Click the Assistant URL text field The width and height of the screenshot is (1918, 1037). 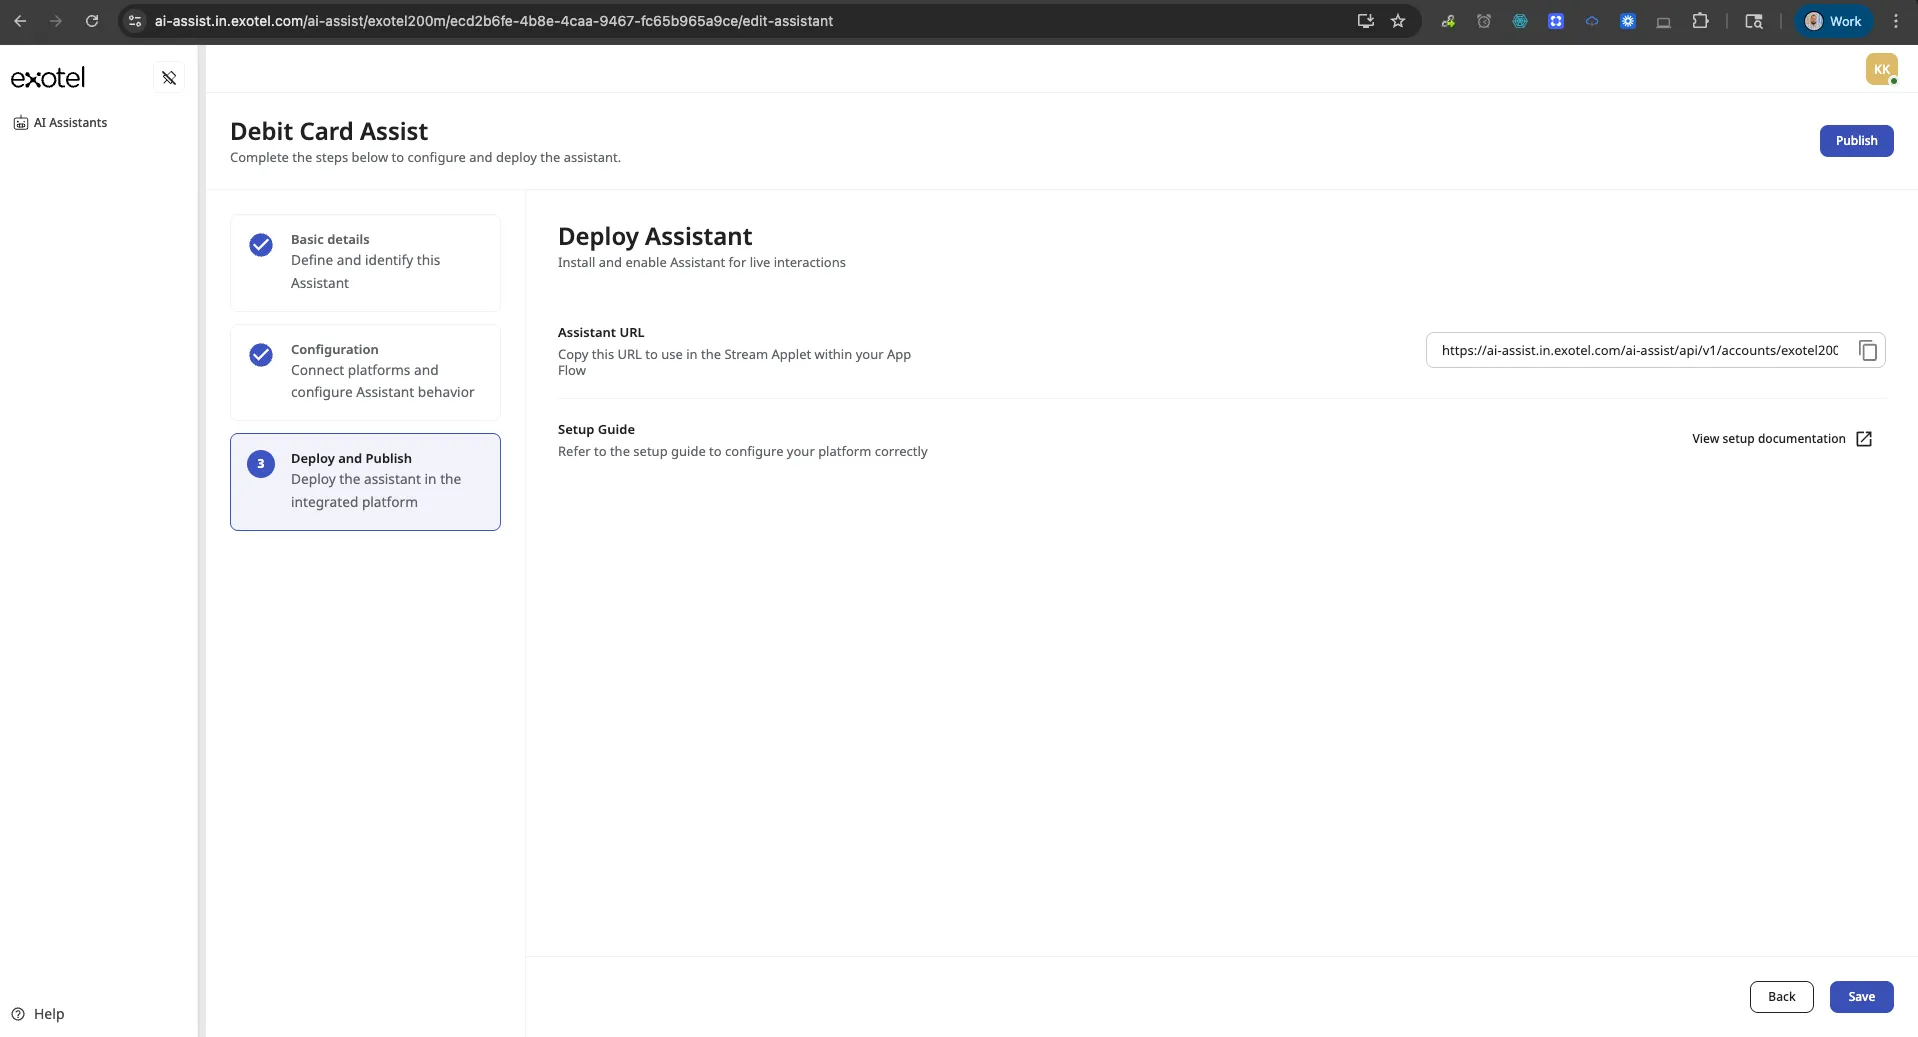(x=1640, y=350)
